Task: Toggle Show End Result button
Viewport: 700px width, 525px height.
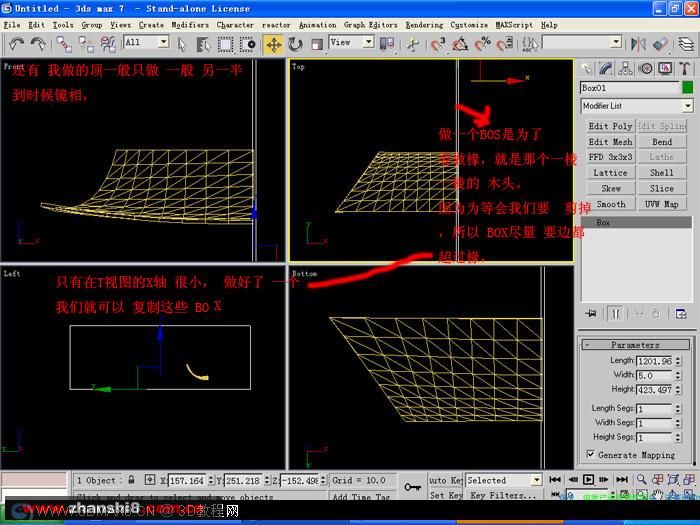Action: click(x=615, y=314)
